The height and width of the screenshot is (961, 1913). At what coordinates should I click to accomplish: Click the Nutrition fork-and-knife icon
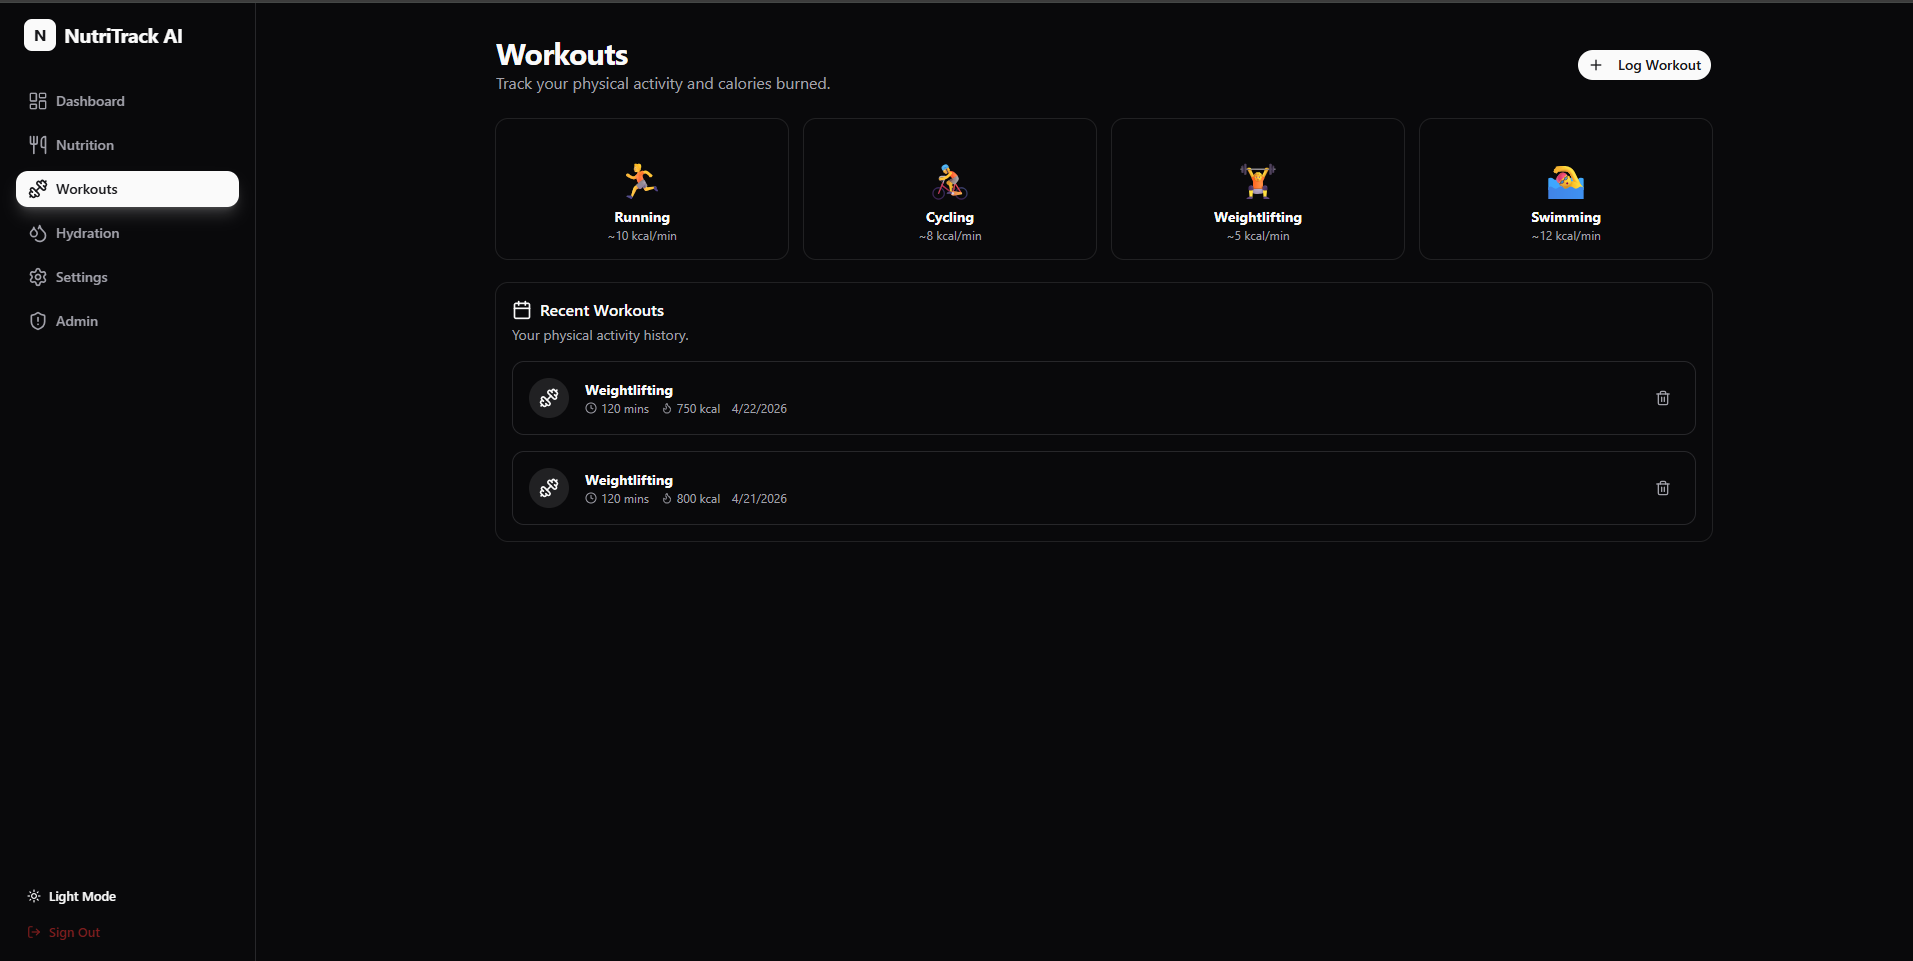tap(38, 145)
